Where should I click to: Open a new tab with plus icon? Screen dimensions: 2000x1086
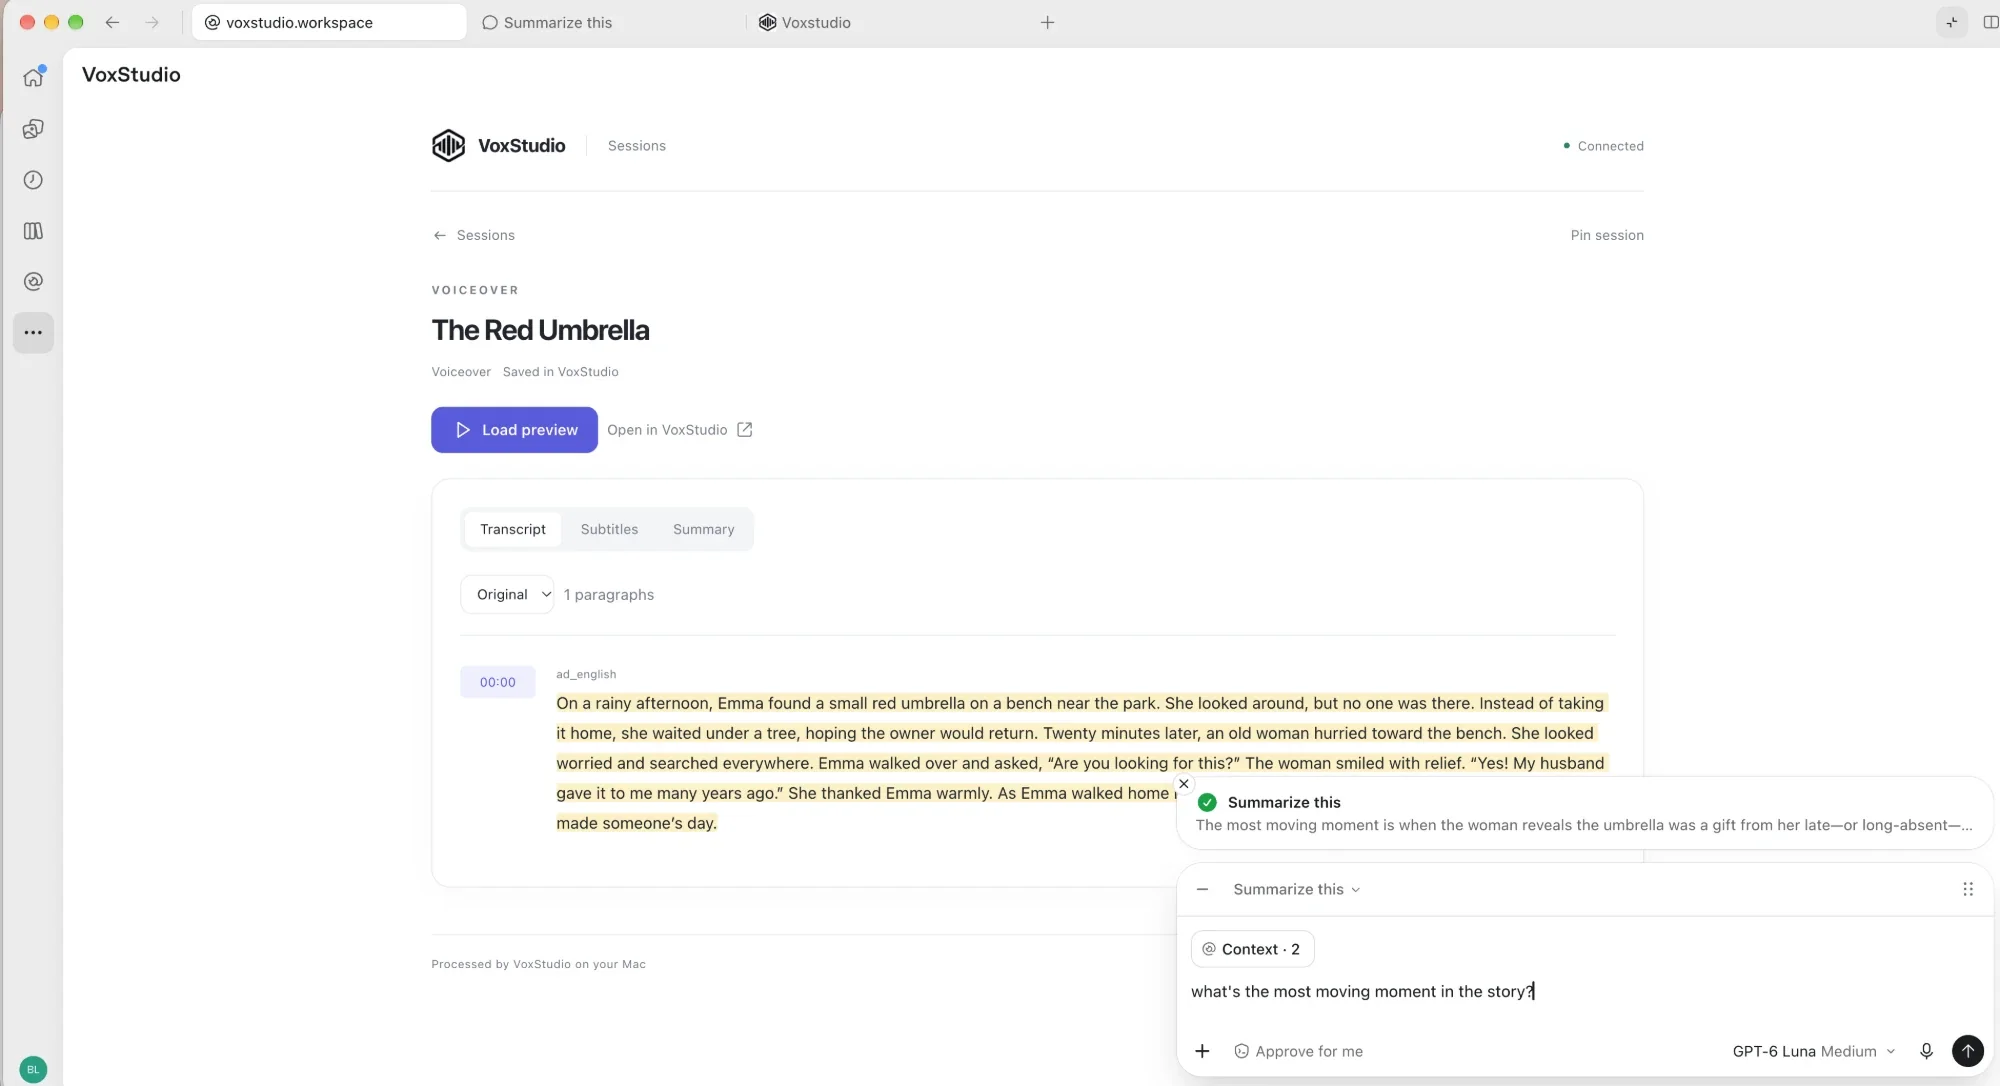(x=1047, y=22)
